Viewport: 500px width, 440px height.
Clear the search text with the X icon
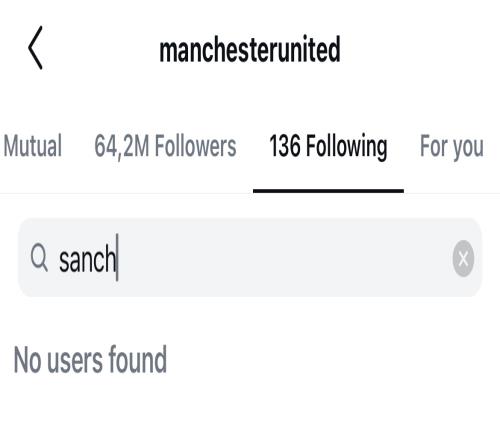pos(463,258)
